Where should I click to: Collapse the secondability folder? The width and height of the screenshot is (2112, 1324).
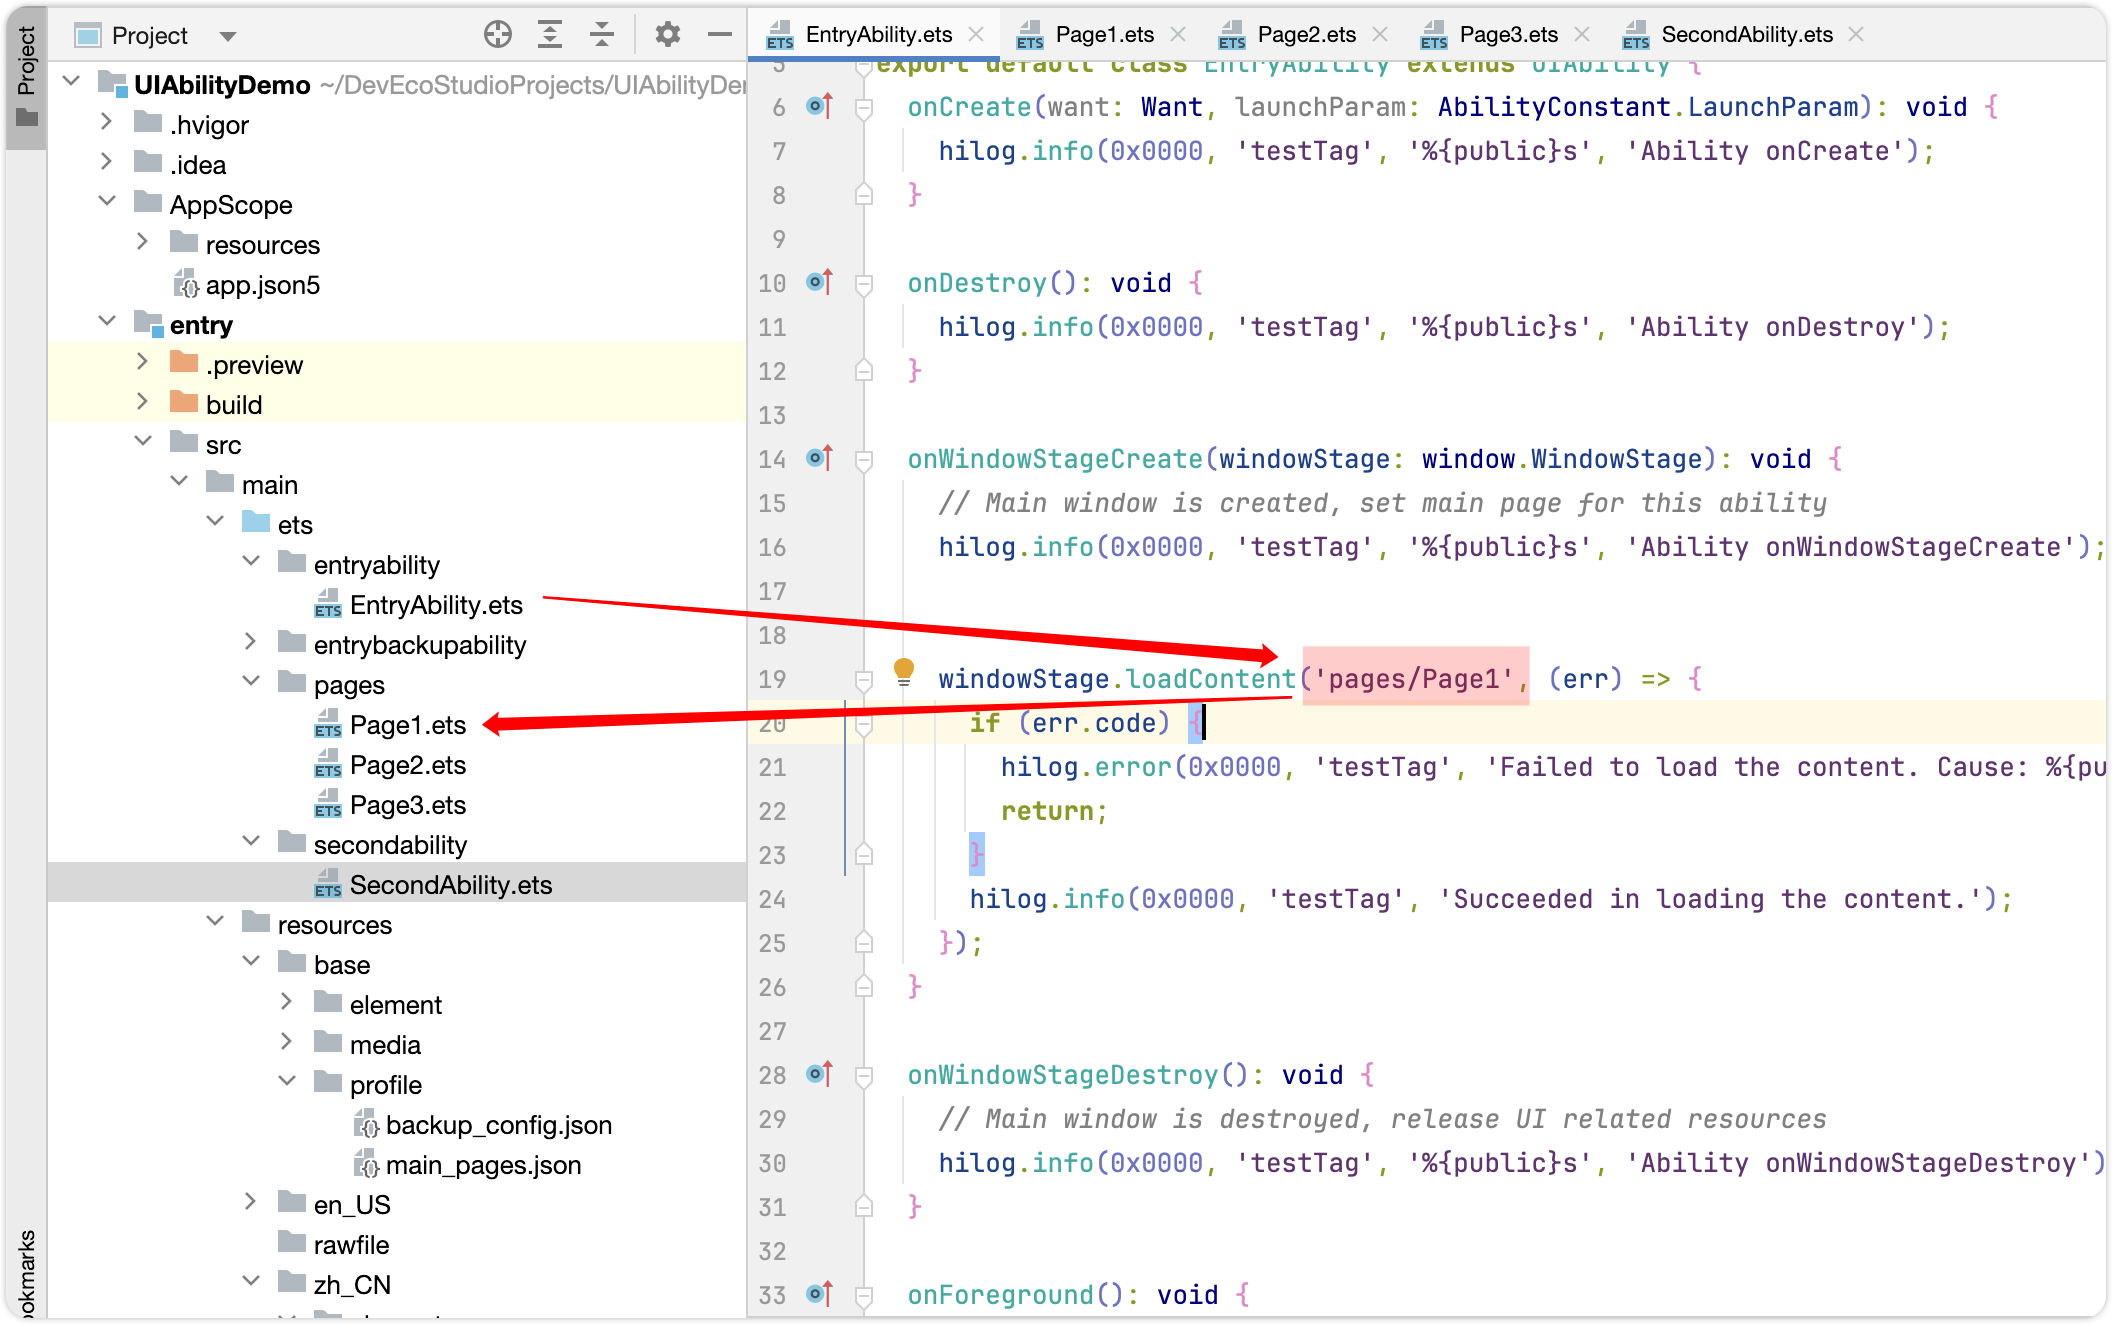coord(250,841)
